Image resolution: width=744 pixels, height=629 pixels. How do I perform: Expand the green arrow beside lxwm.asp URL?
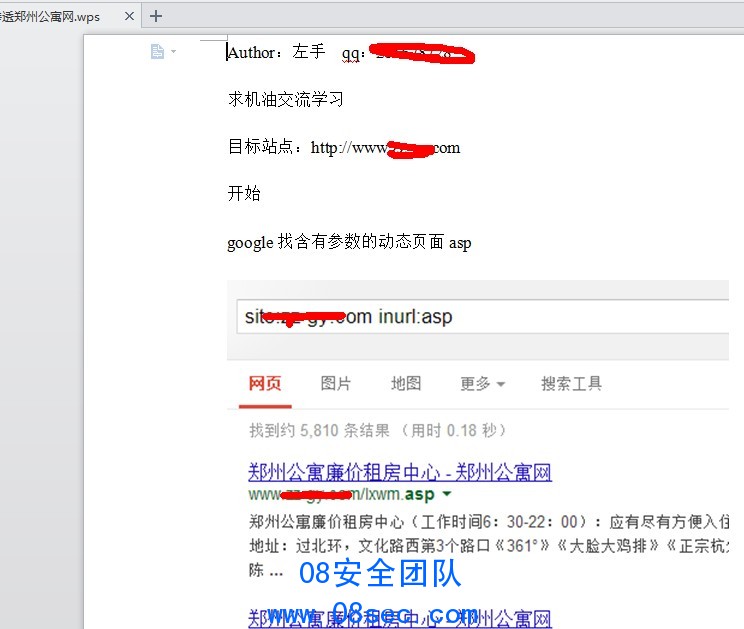(x=446, y=494)
